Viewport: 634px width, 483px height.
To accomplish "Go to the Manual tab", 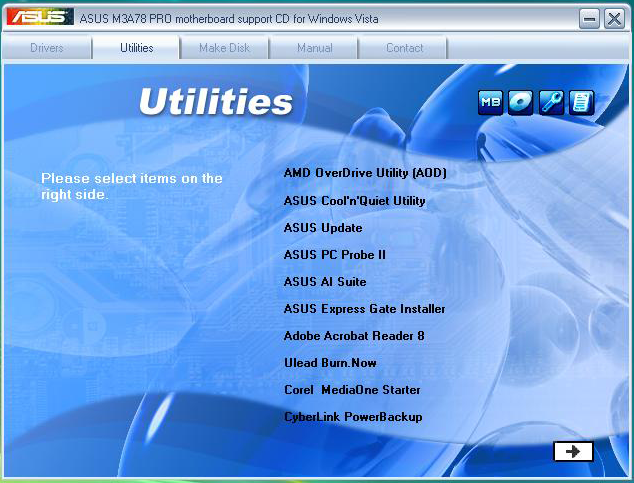I will pos(315,48).
